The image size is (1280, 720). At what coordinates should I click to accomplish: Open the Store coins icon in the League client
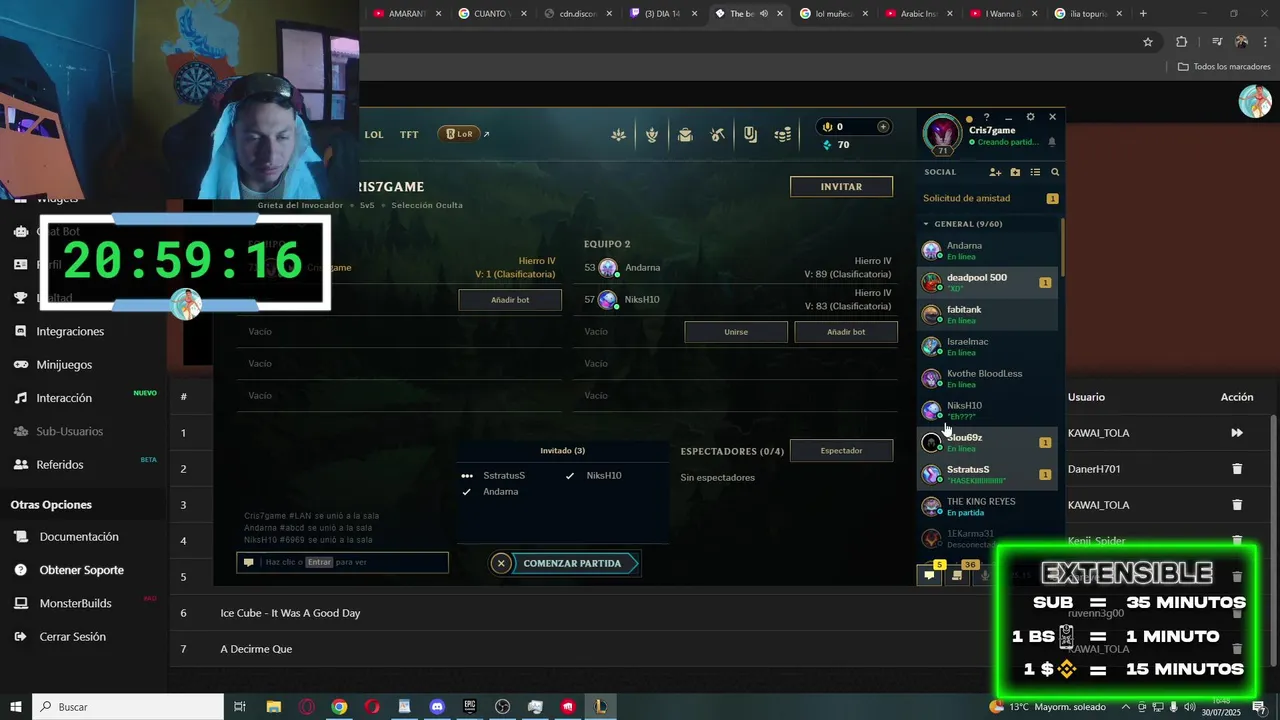click(x=783, y=135)
